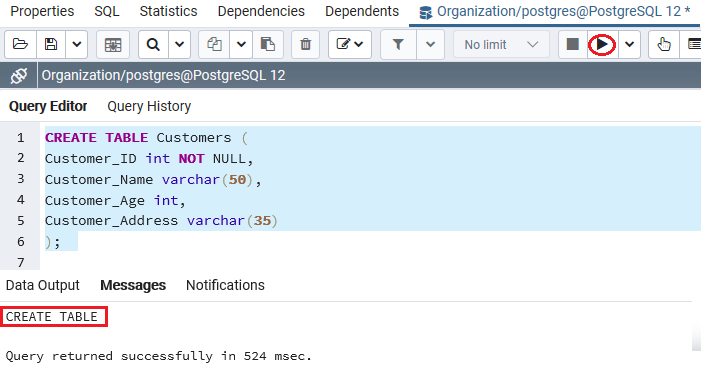This screenshot has height=378, width=701.
Task: Select the Organization/postgres query tool tab
Action: pos(555,12)
